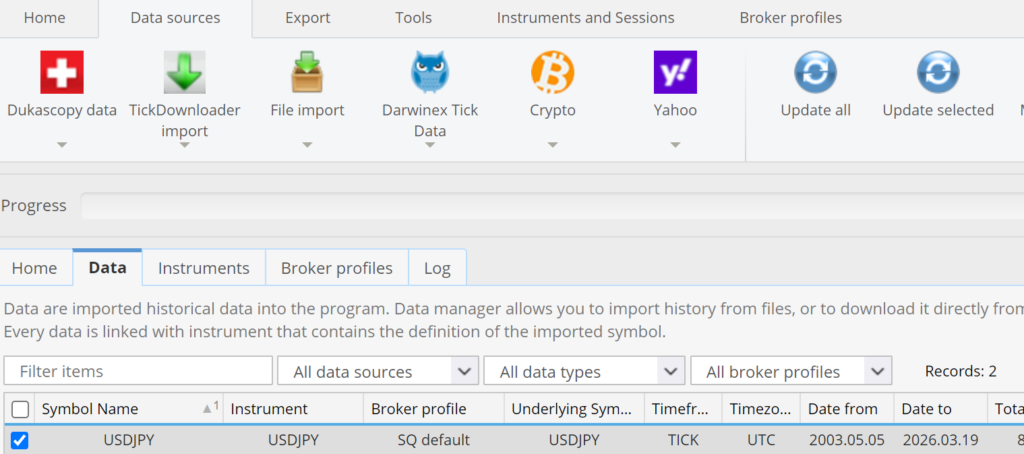1024x454 pixels.
Task: Switch to the Export ribbon tab
Action: click(309, 18)
